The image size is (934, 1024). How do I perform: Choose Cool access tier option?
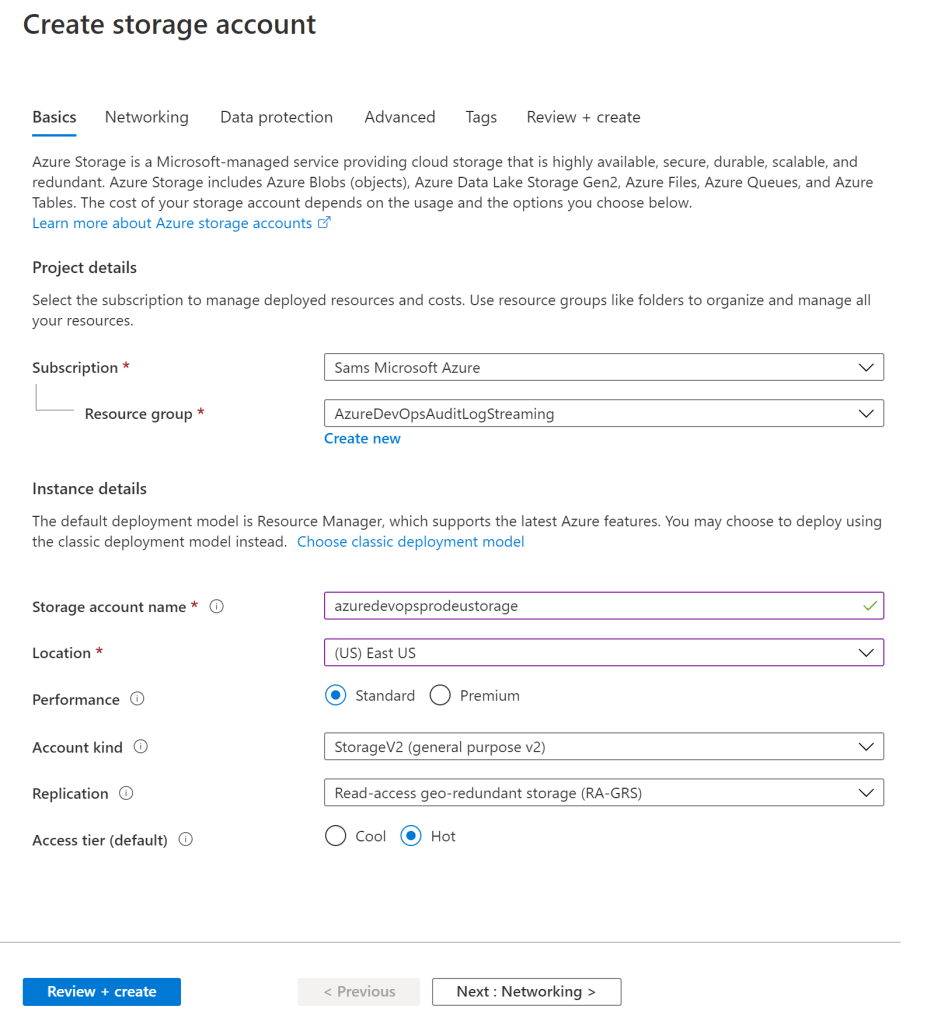click(336, 836)
